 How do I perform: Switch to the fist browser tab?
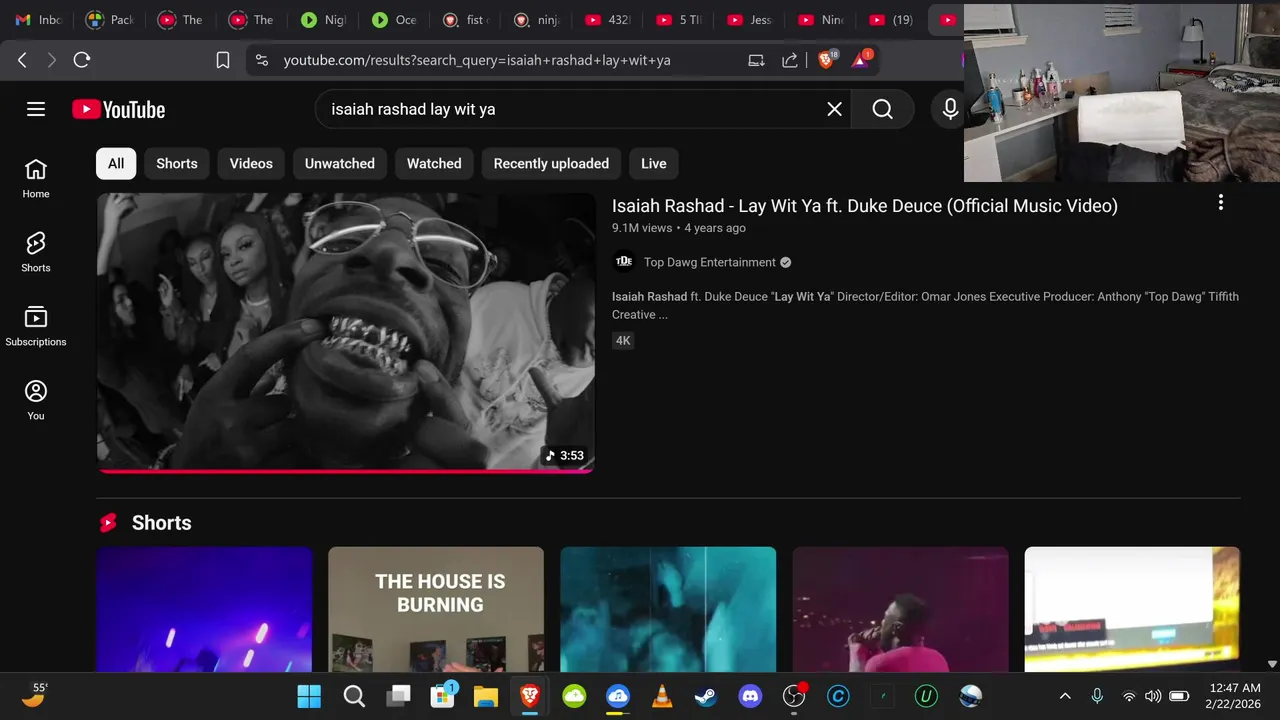pyautogui.click(x=465, y=20)
